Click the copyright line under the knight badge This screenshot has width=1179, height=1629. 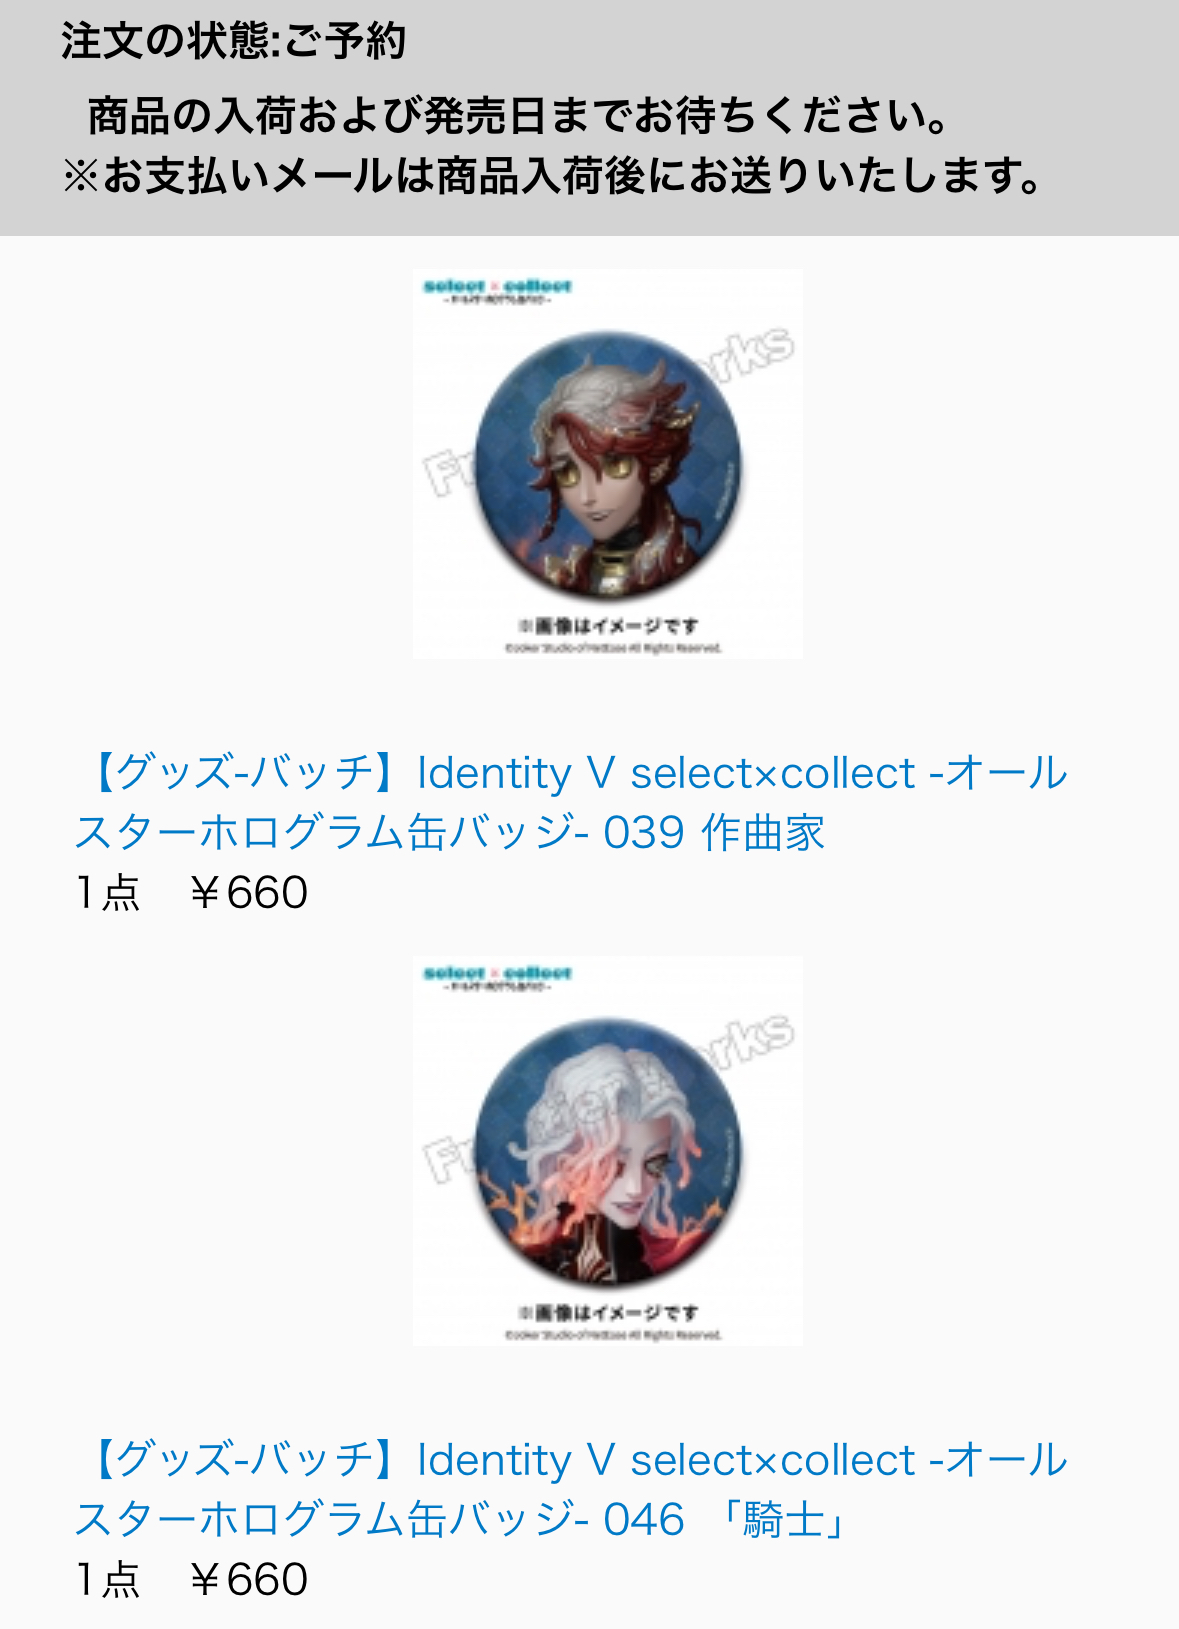point(612,1335)
